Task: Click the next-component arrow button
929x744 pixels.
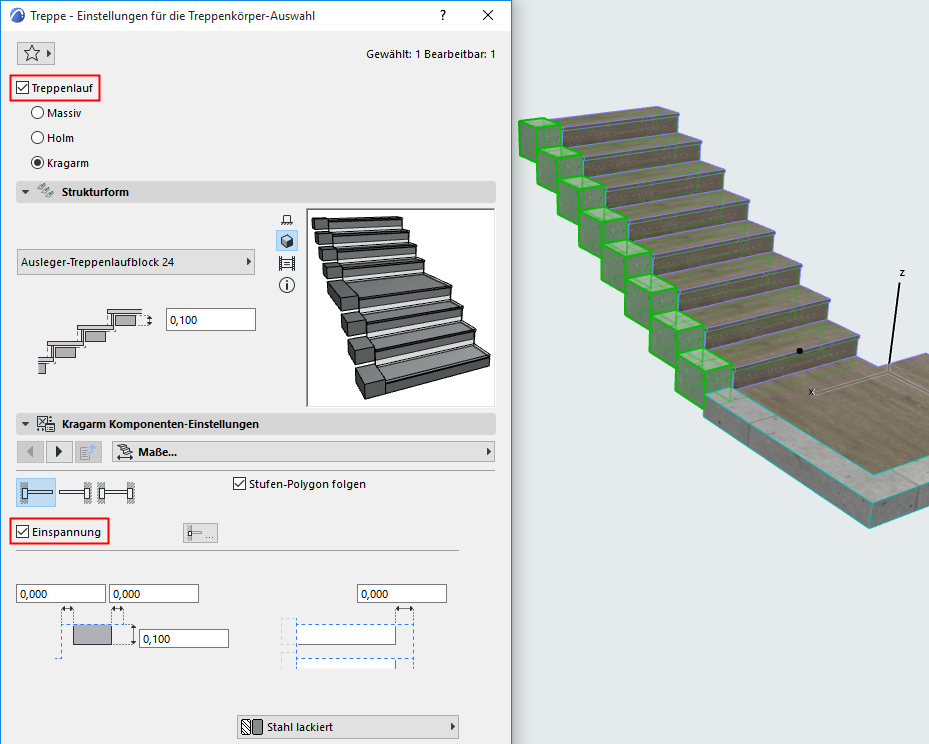Action: [x=59, y=451]
